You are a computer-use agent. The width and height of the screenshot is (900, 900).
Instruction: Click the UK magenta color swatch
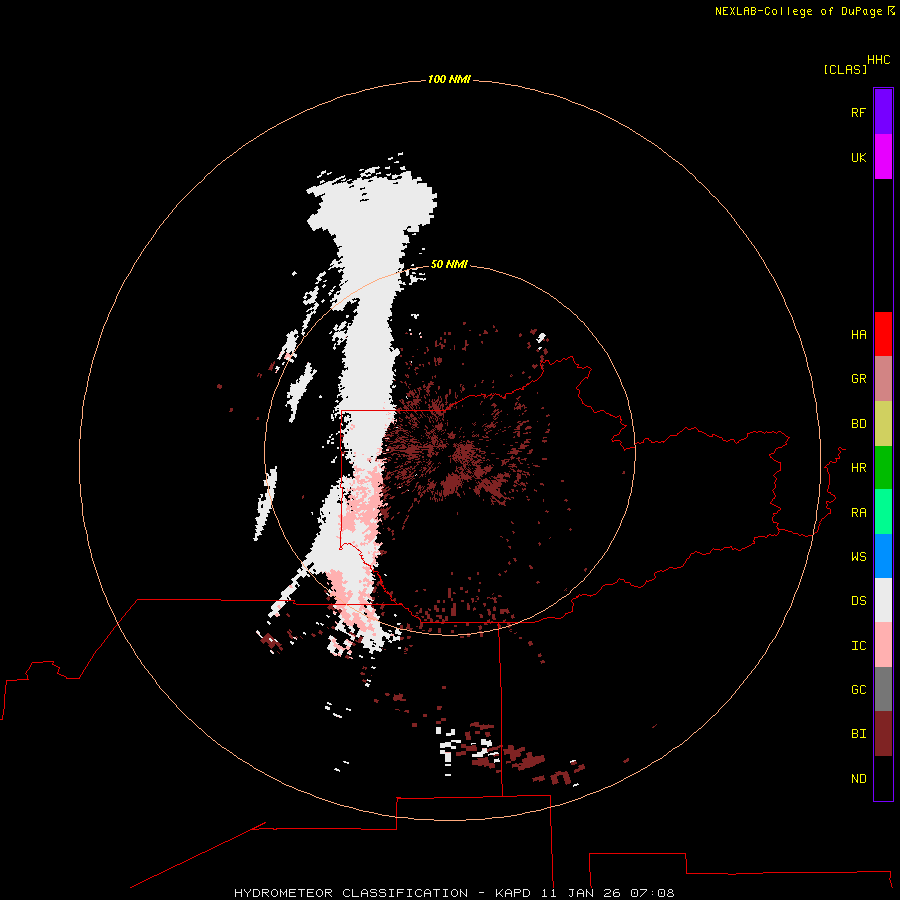click(883, 157)
